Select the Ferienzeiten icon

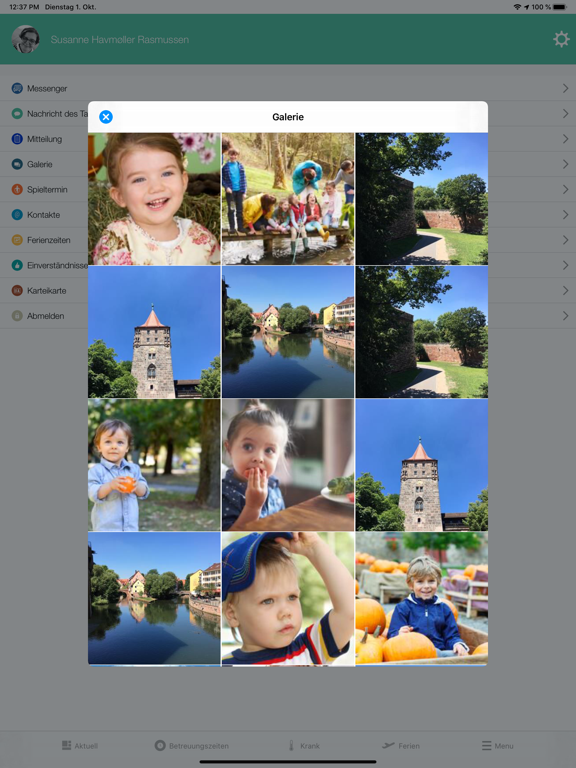pos(17,240)
